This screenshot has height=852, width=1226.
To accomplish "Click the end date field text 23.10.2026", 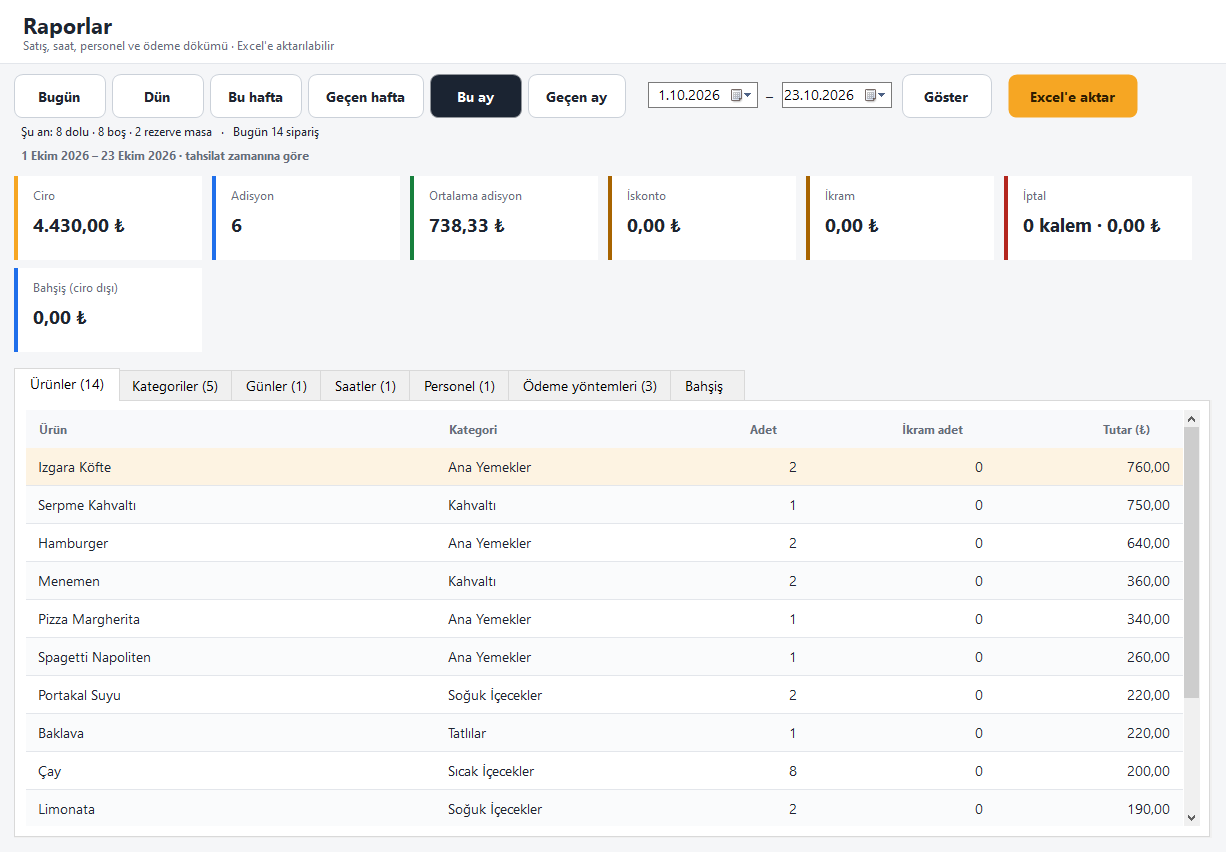I will click(x=819, y=95).
